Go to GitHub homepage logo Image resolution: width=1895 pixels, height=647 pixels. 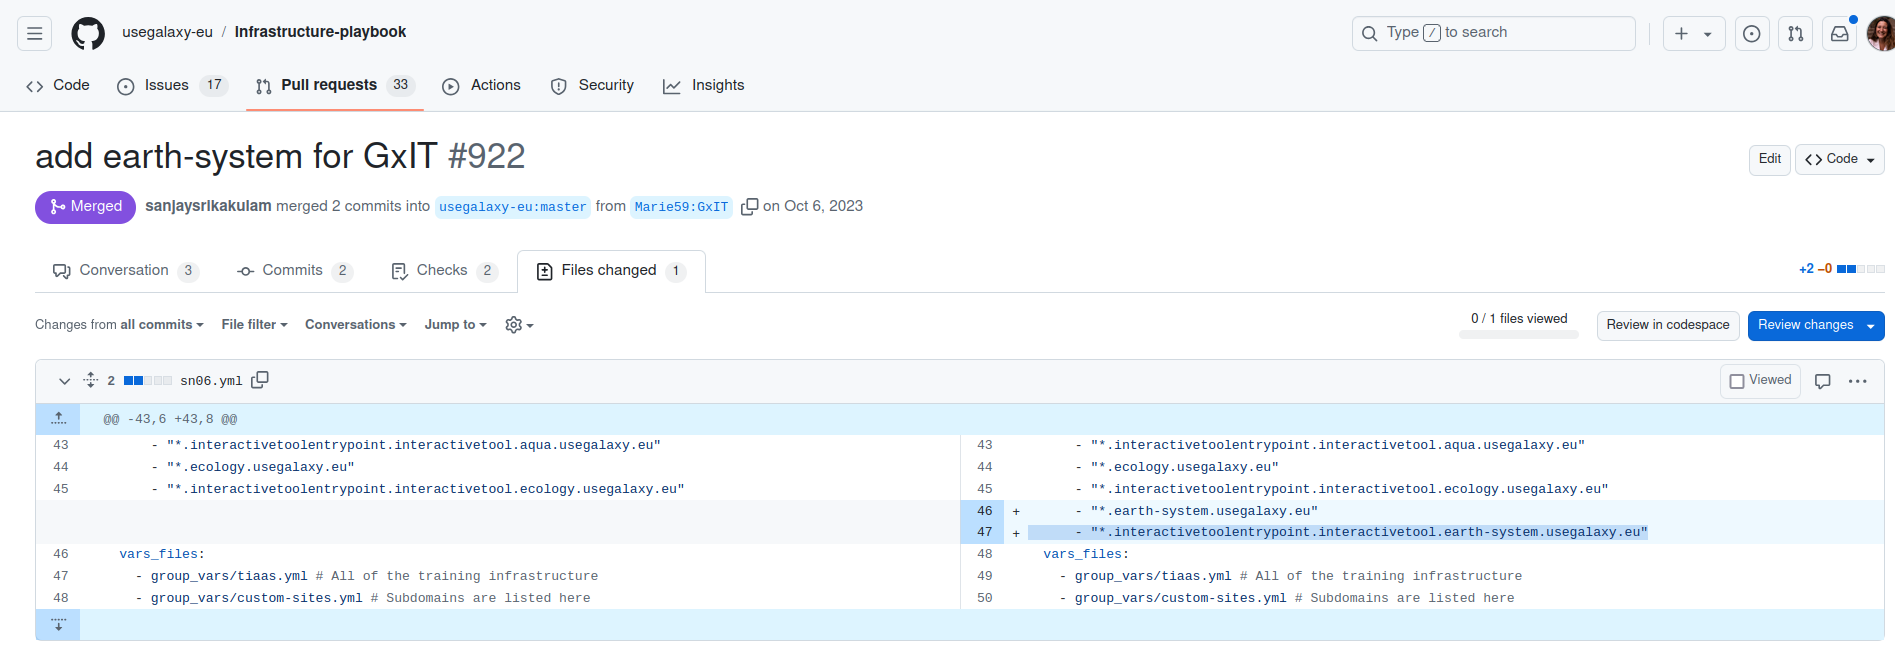(x=88, y=33)
